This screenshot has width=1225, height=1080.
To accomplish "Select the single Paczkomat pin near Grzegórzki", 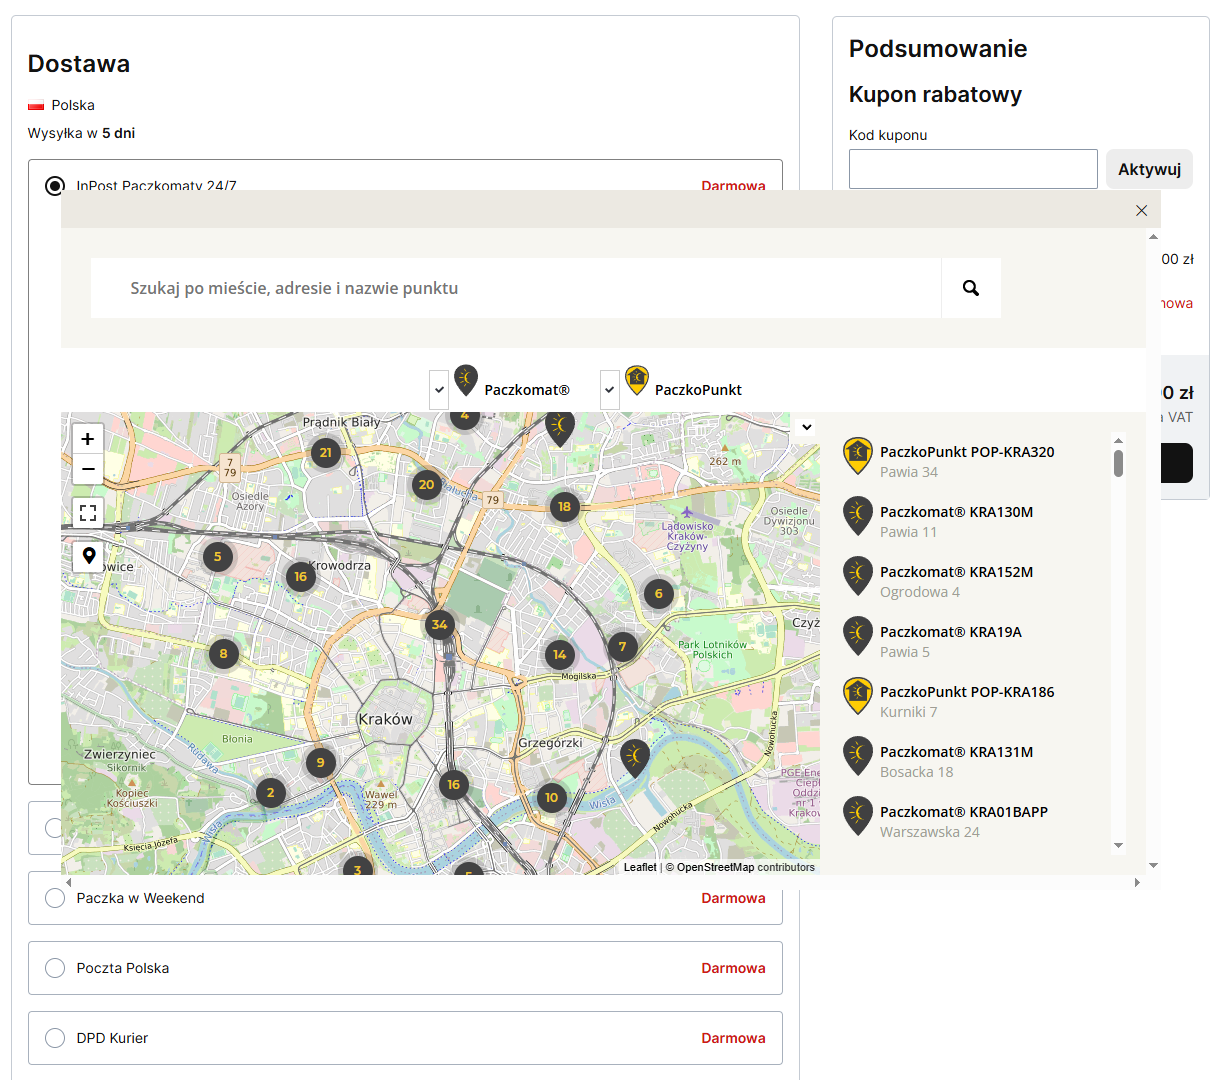I will 635,757.
